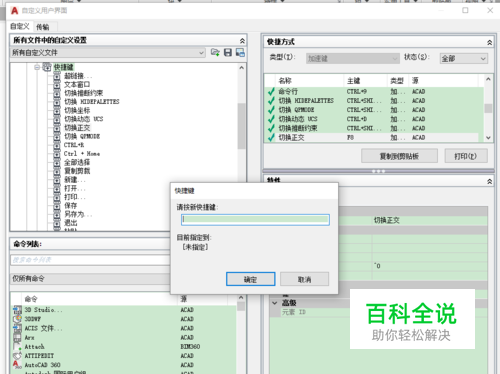Click the shortcuts list scrollbar down arrow
This screenshot has height=374, width=500.
coord(488,137)
